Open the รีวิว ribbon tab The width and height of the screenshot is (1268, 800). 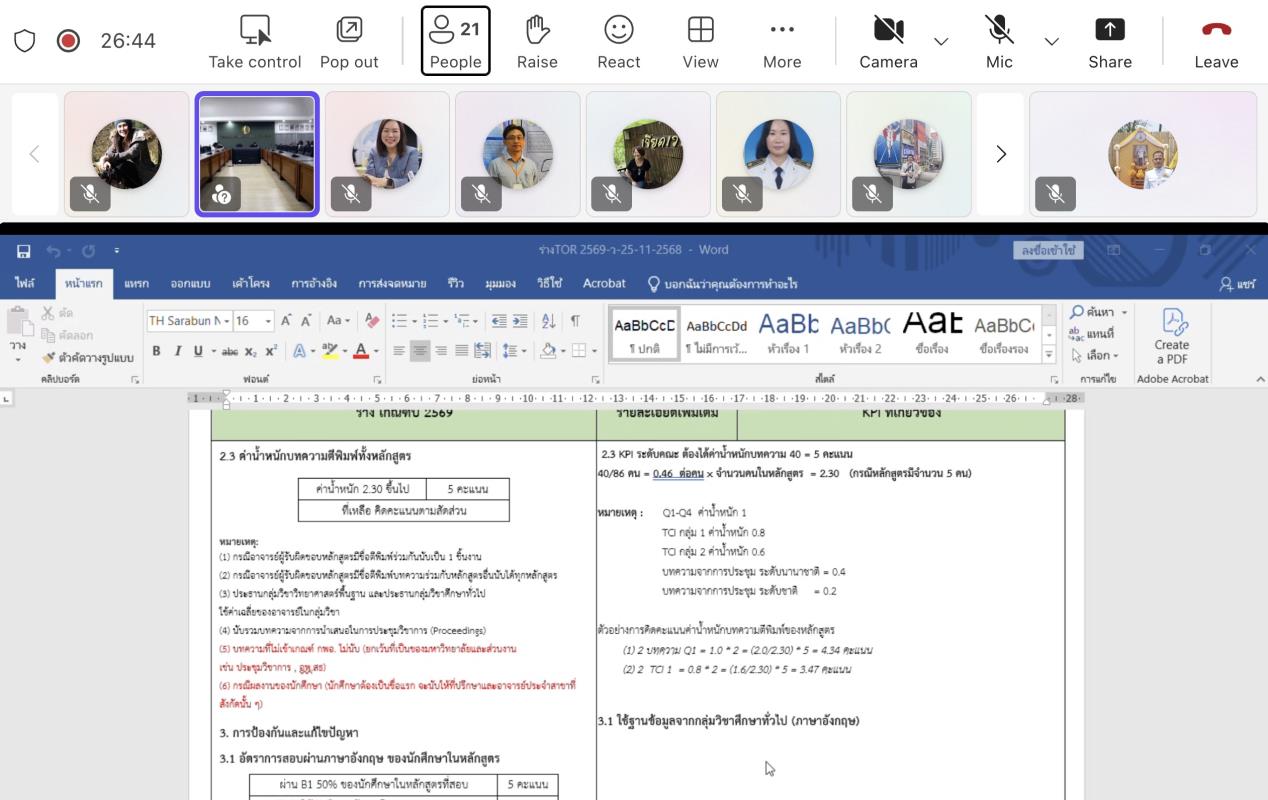[456, 284]
